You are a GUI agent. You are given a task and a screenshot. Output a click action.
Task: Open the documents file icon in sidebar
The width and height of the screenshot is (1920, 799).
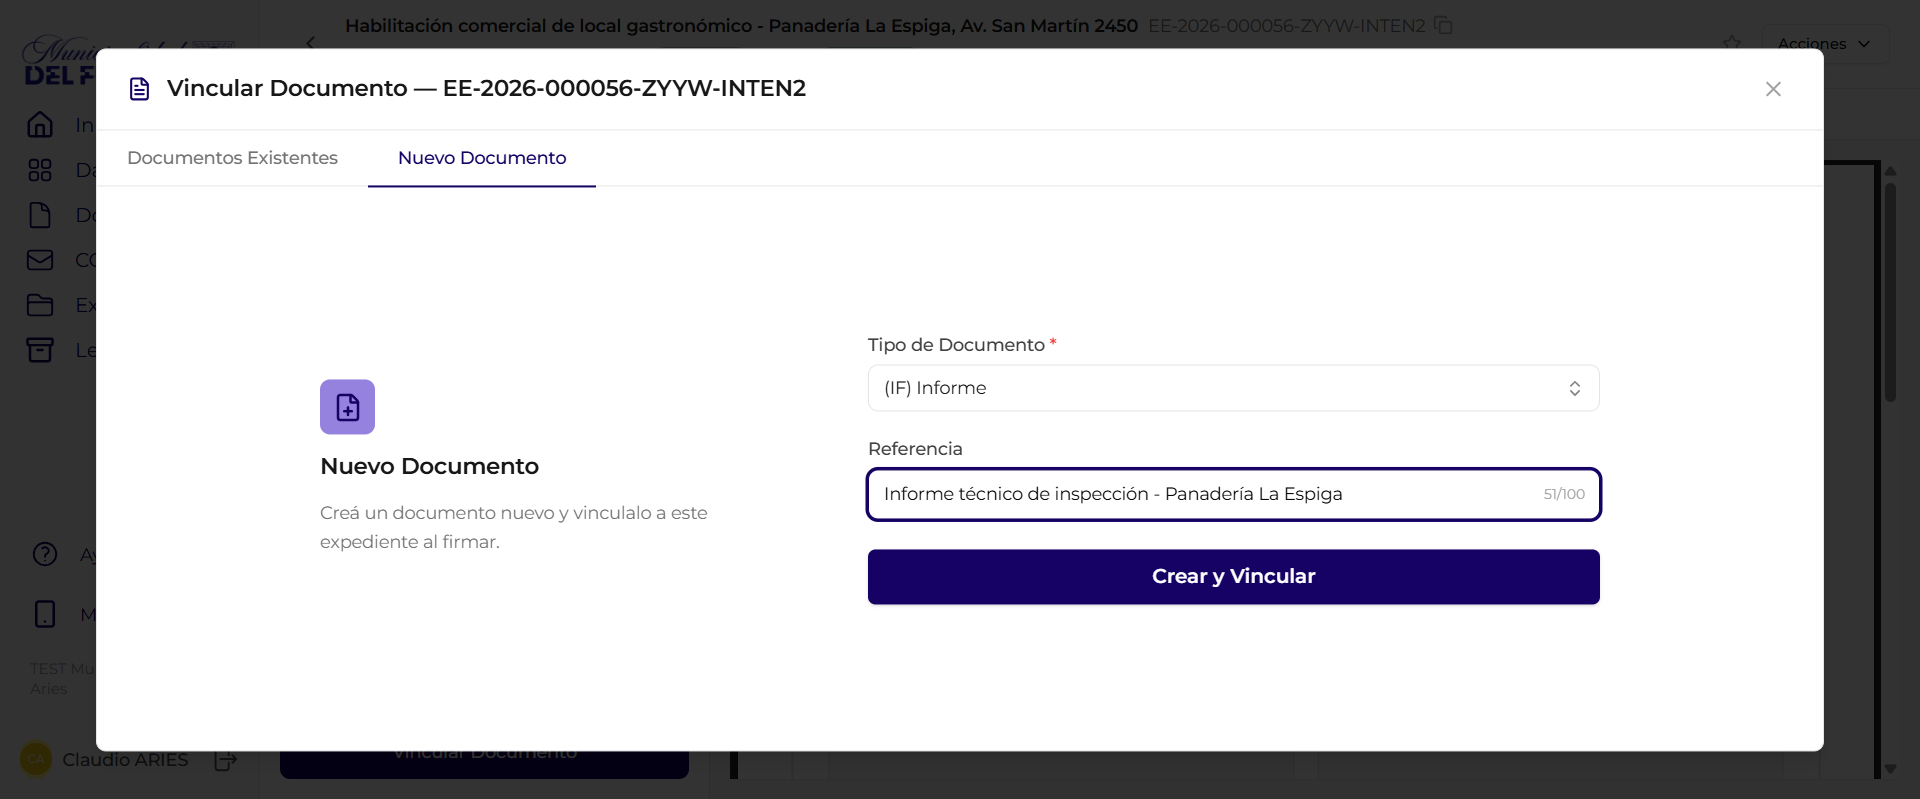40,215
